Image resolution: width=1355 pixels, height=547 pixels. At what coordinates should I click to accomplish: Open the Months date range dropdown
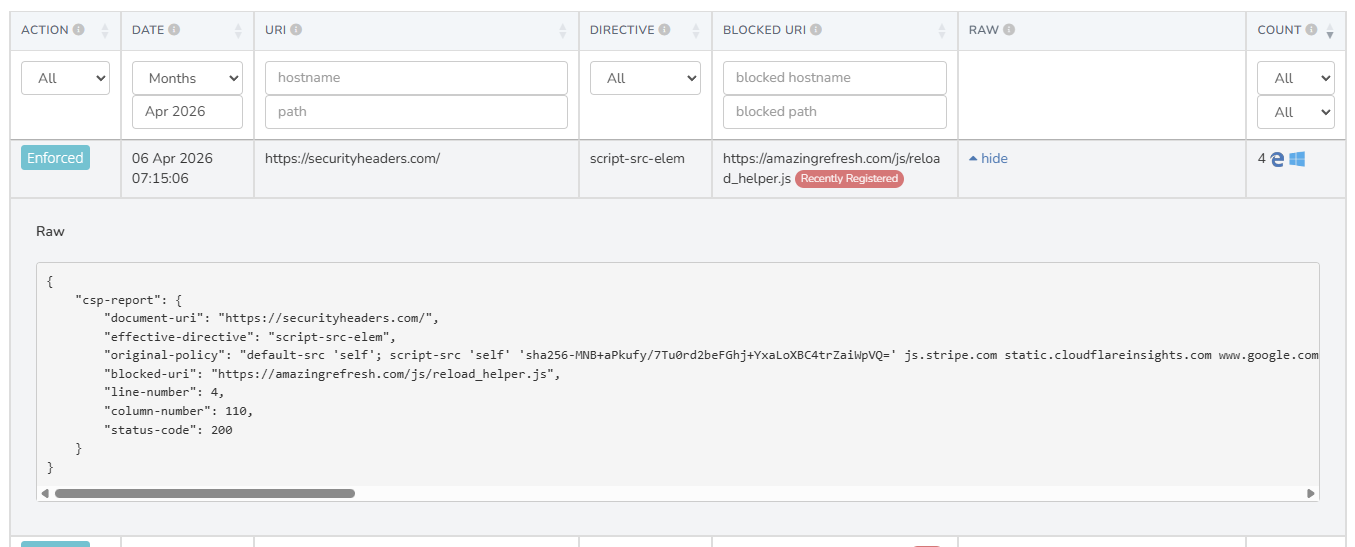coord(187,78)
